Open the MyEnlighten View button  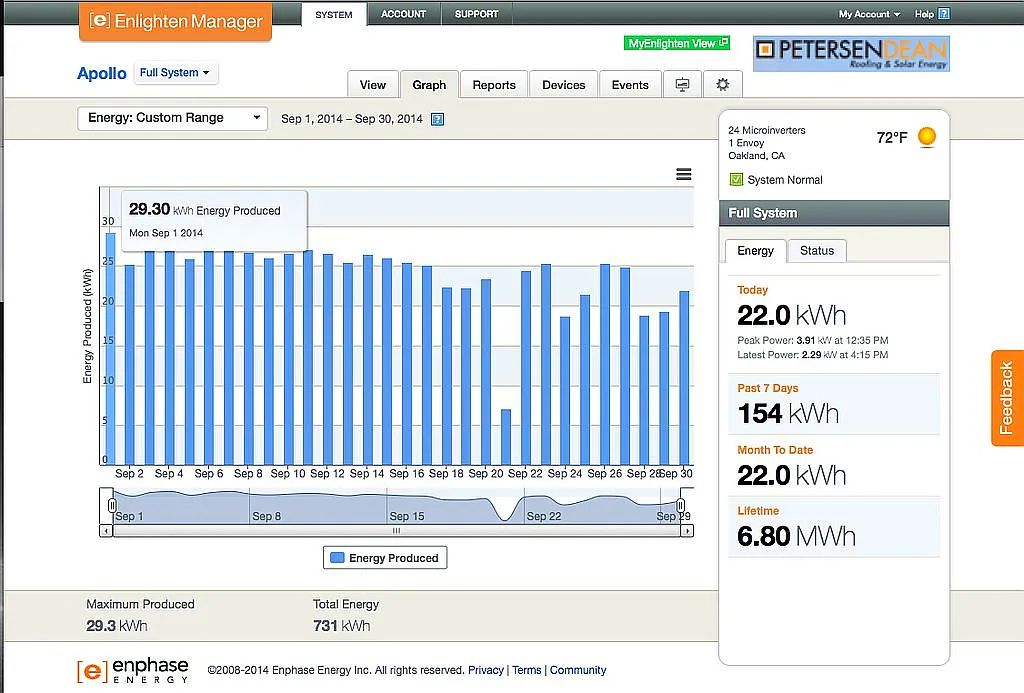[677, 43]
